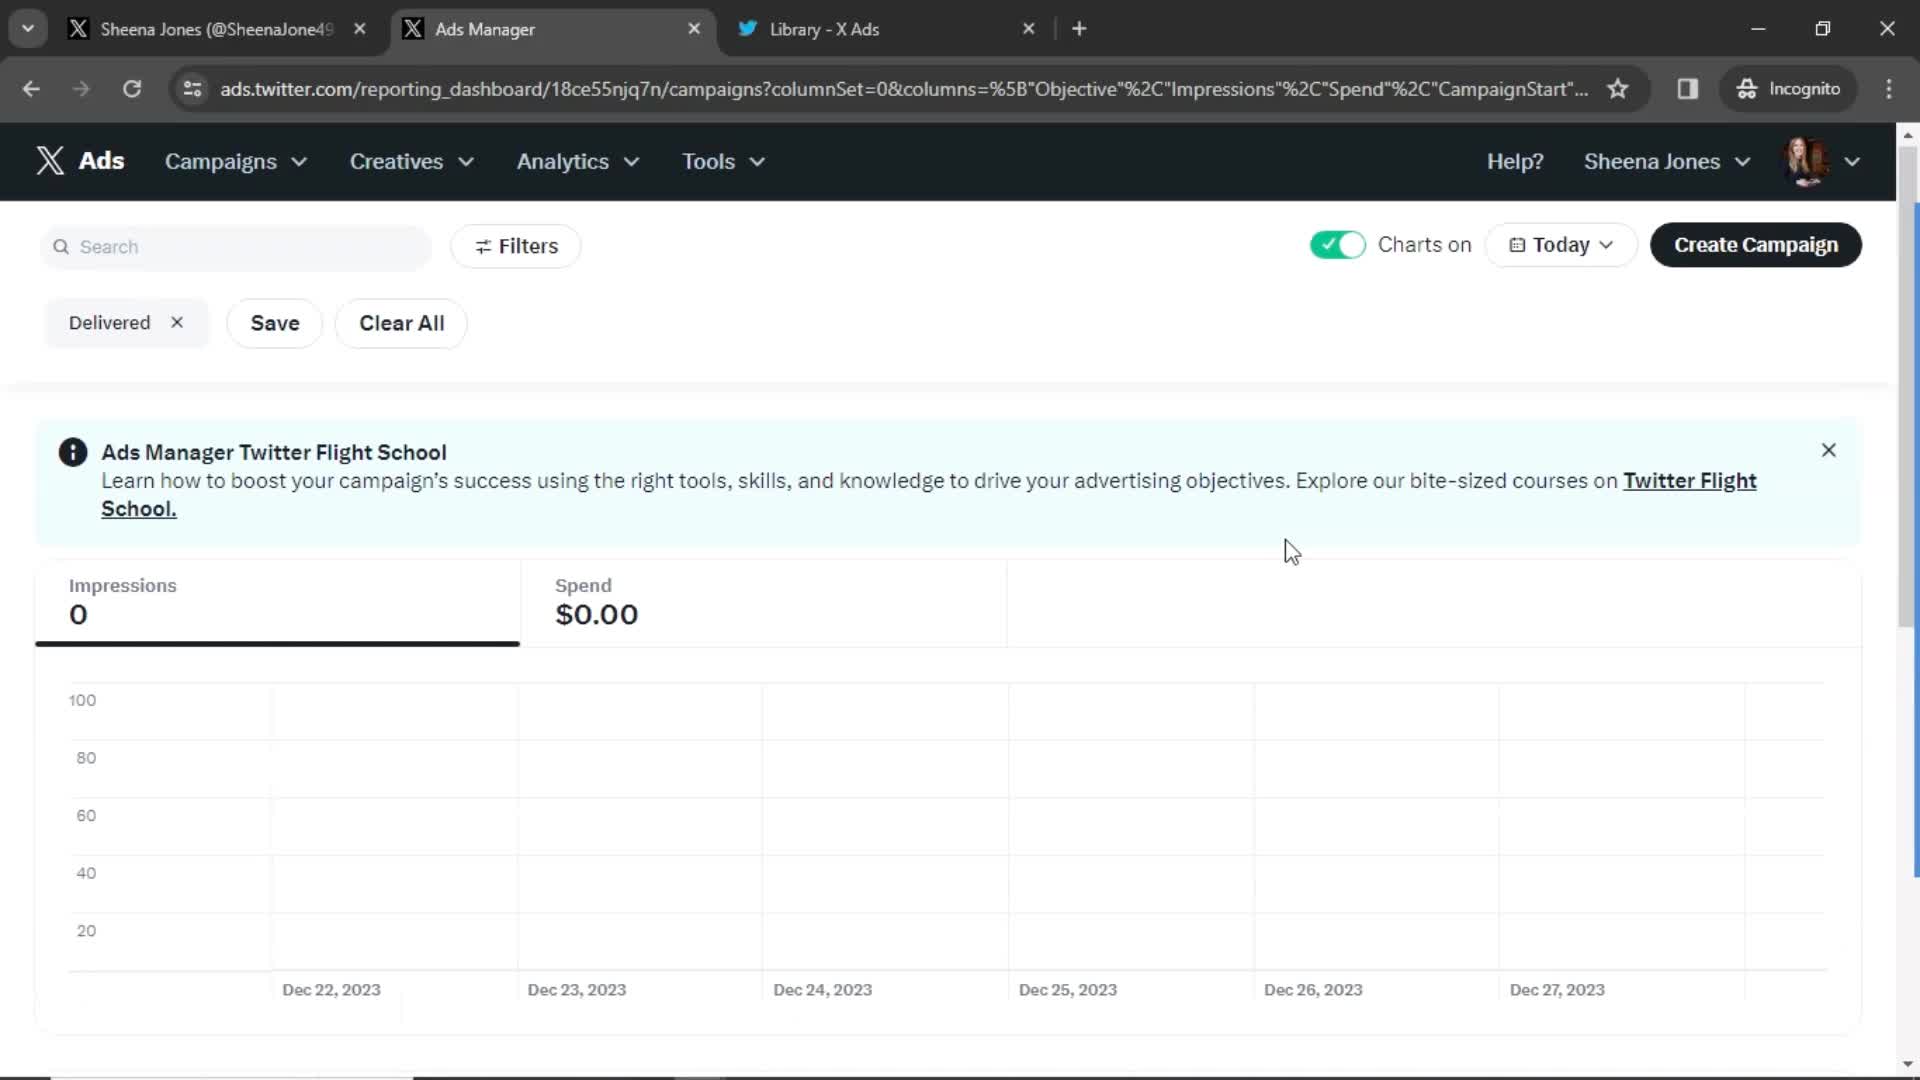Open the Tools menu
The height and width of the screenshot is (1080, 1920).
pos(723,162)
